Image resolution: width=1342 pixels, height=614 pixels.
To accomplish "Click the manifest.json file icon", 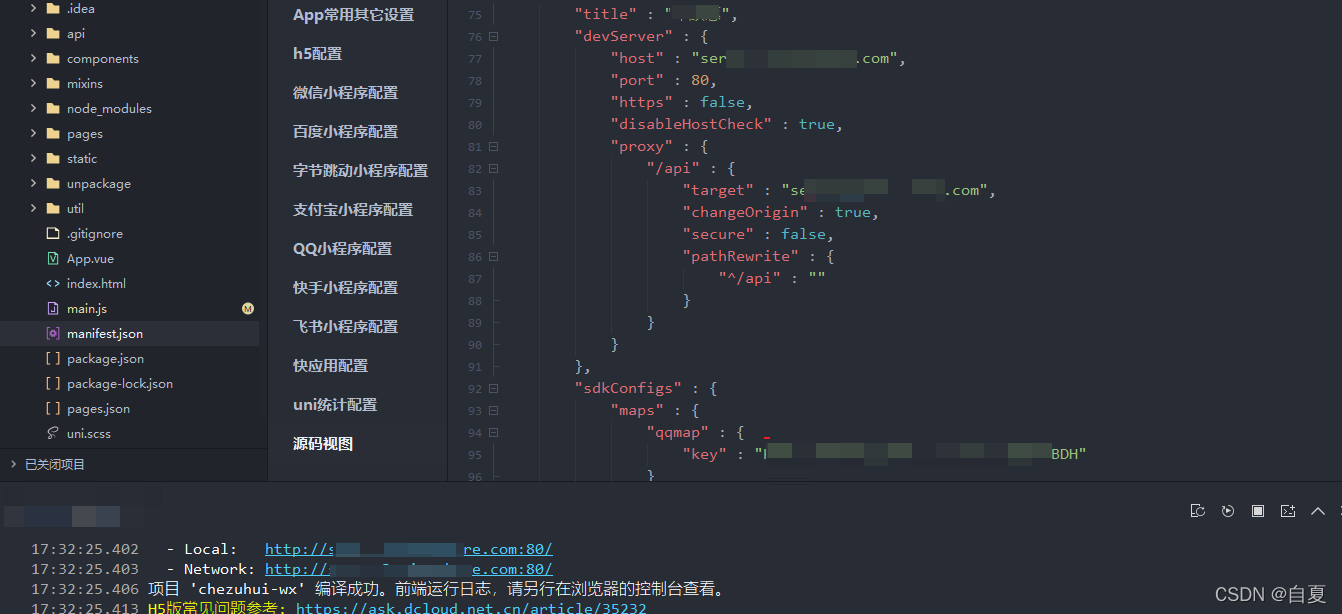I will [53, 334].
